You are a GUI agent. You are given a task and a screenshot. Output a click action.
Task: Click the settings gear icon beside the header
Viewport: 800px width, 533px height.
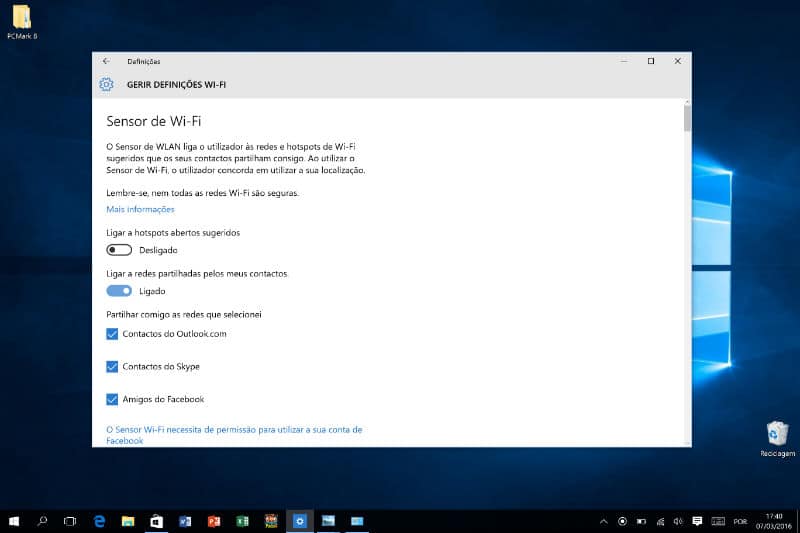(106, 85)
